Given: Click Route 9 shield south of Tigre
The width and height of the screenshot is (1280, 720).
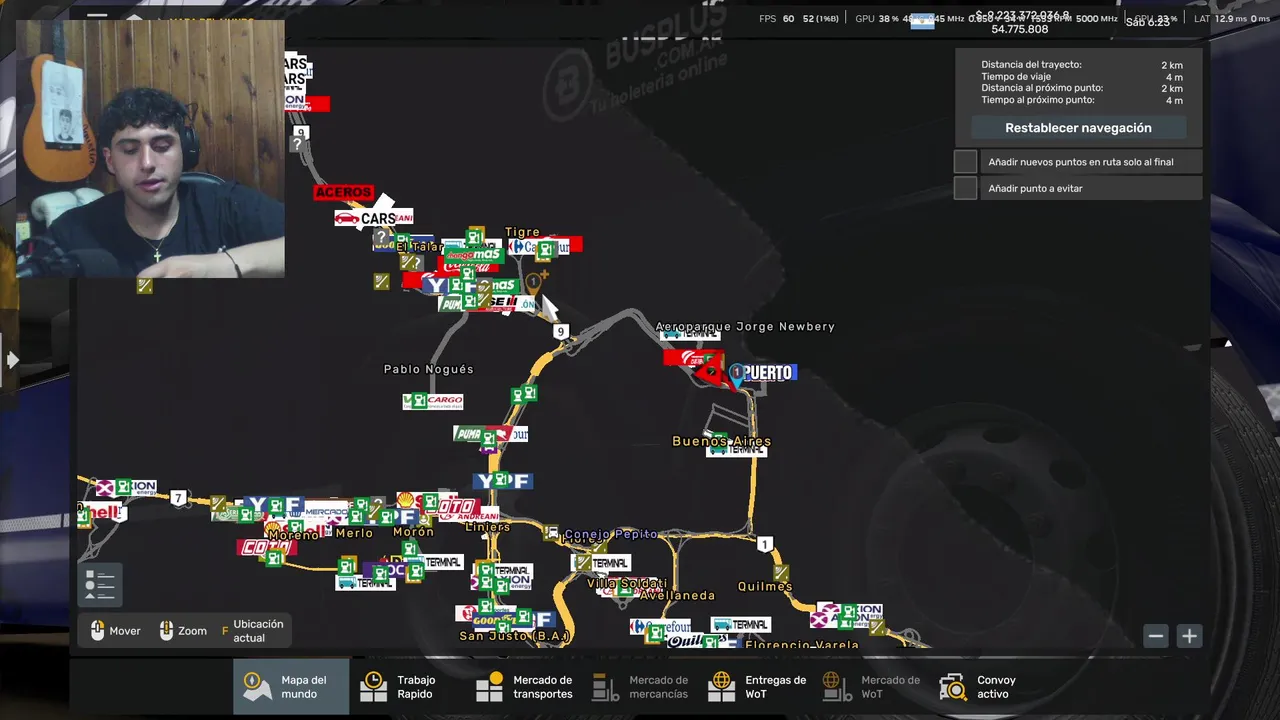Looking at the screenshot, I should [x=561, y=332].
